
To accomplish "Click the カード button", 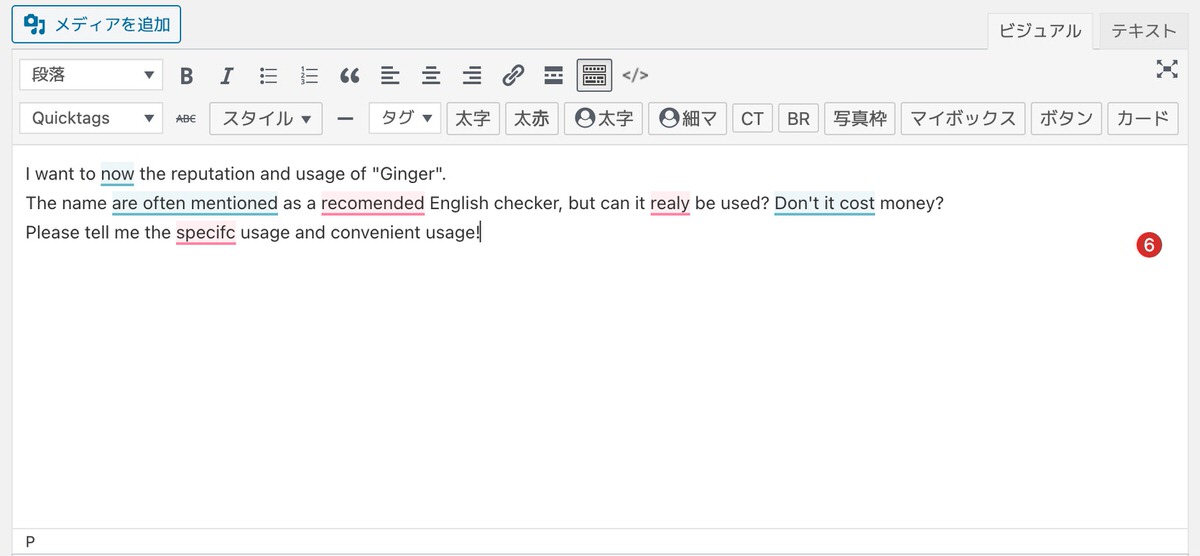I will 1141,118.
